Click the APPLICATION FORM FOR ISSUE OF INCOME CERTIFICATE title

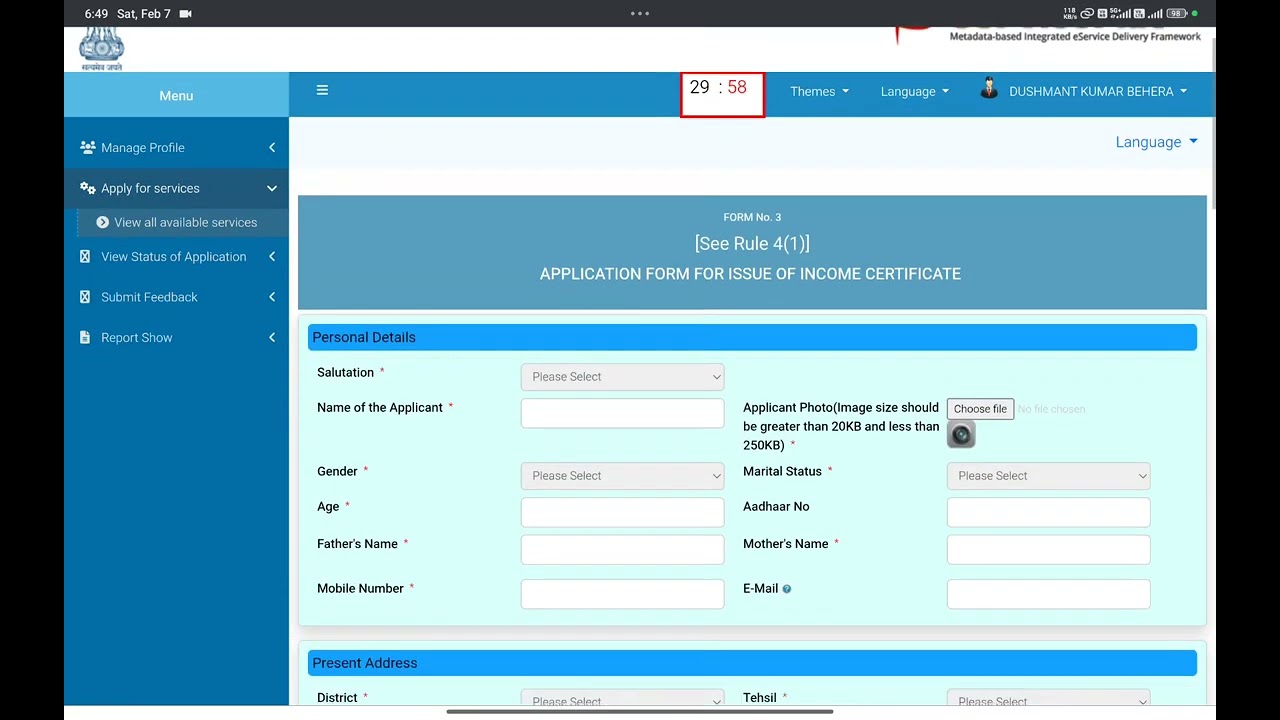click(x=750, y=274)
